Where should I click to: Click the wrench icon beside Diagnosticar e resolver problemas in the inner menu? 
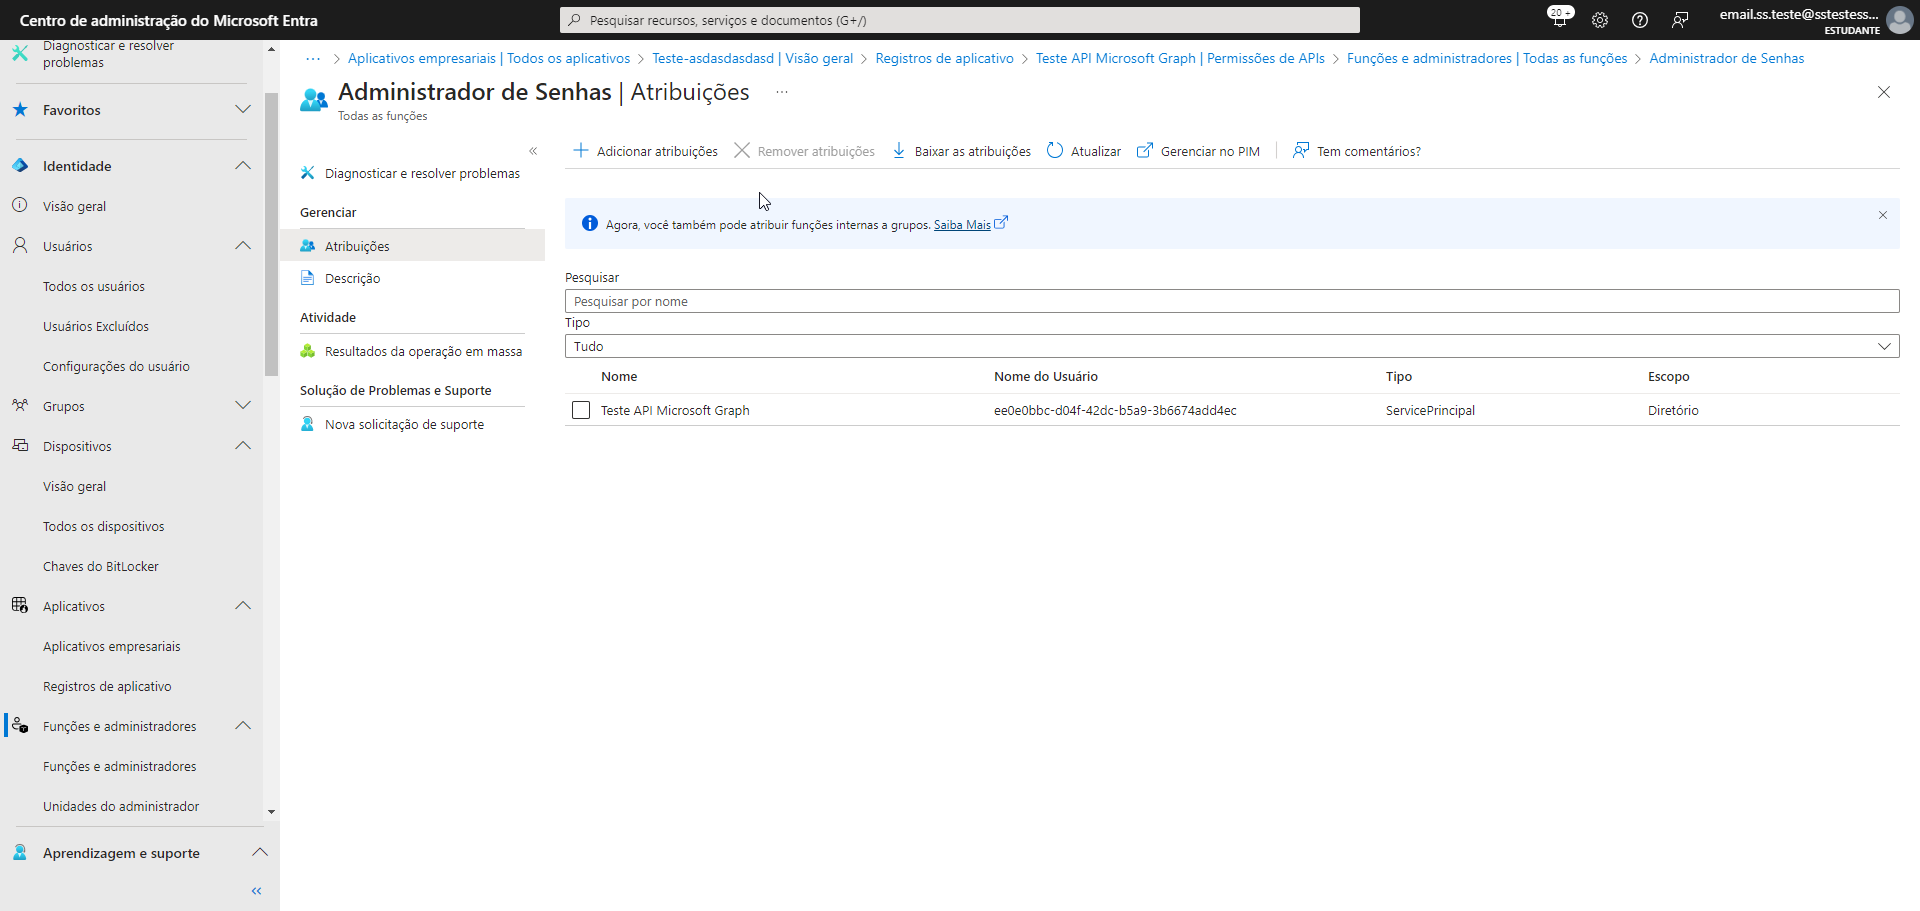[x=308, y=173]
